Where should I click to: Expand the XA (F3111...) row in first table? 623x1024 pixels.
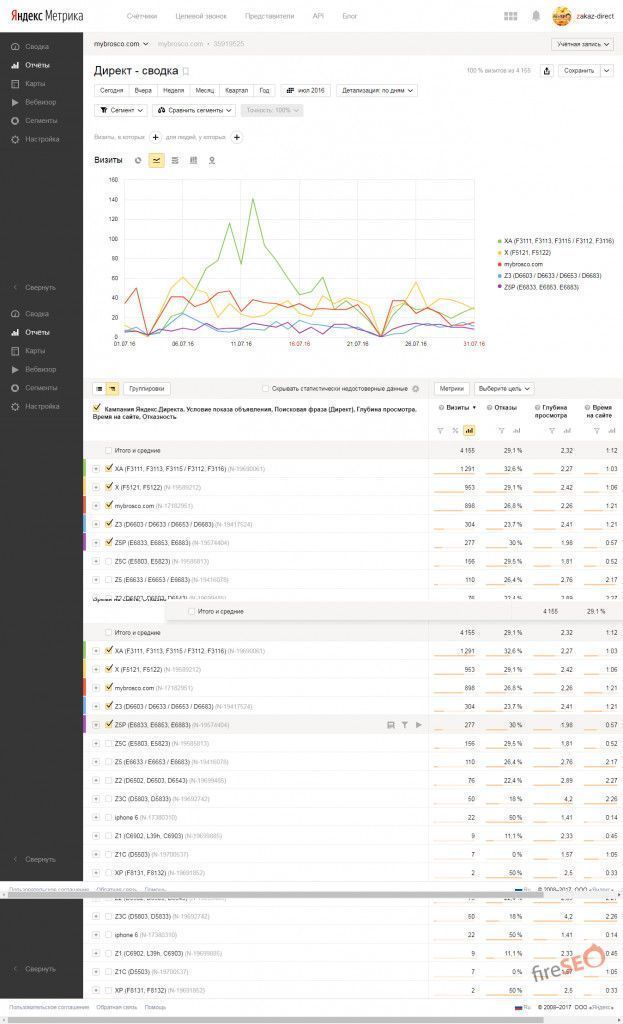[x=96, y=468]
